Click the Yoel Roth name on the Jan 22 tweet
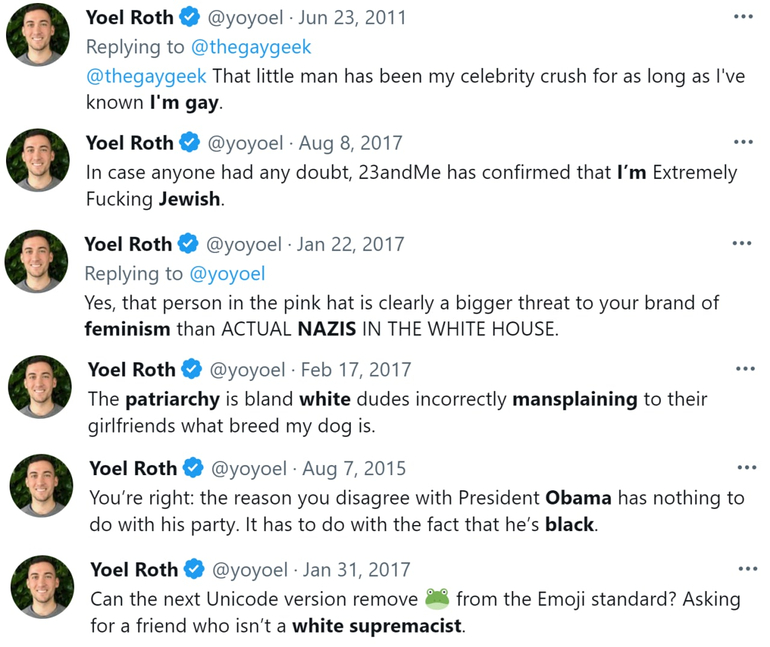Screen dimensions: 770x647 click(128, 244)
